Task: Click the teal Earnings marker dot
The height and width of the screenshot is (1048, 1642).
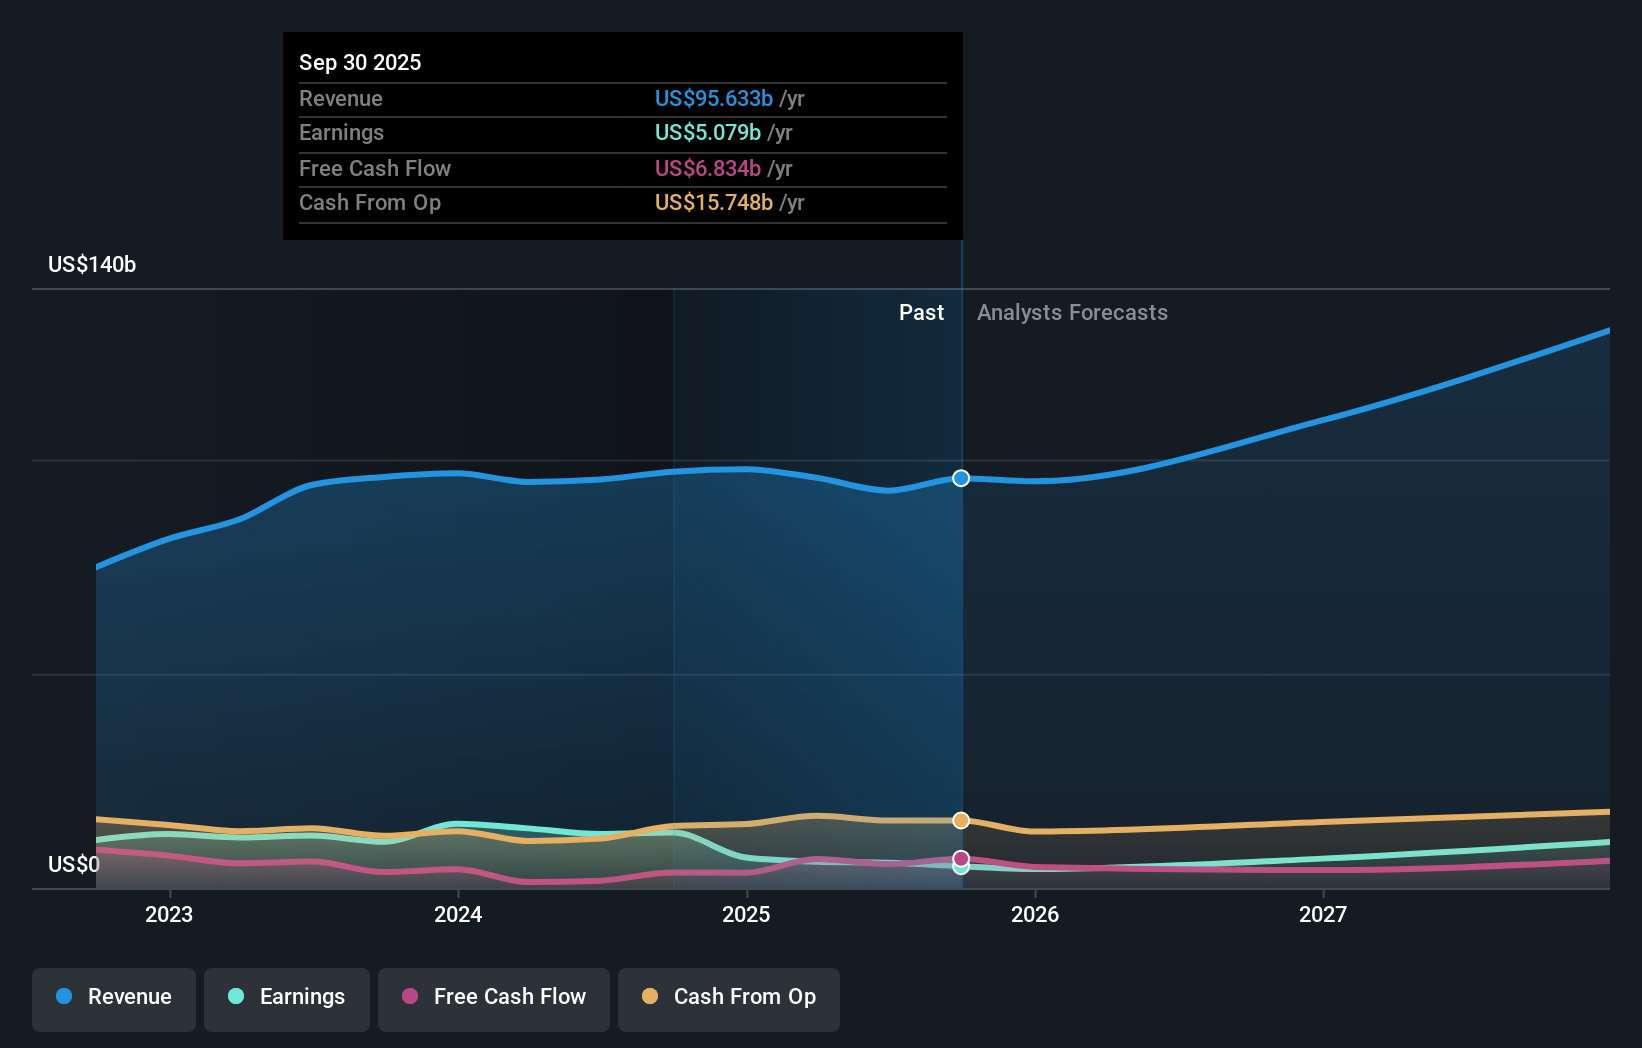Action: click(x=961, y=868)
